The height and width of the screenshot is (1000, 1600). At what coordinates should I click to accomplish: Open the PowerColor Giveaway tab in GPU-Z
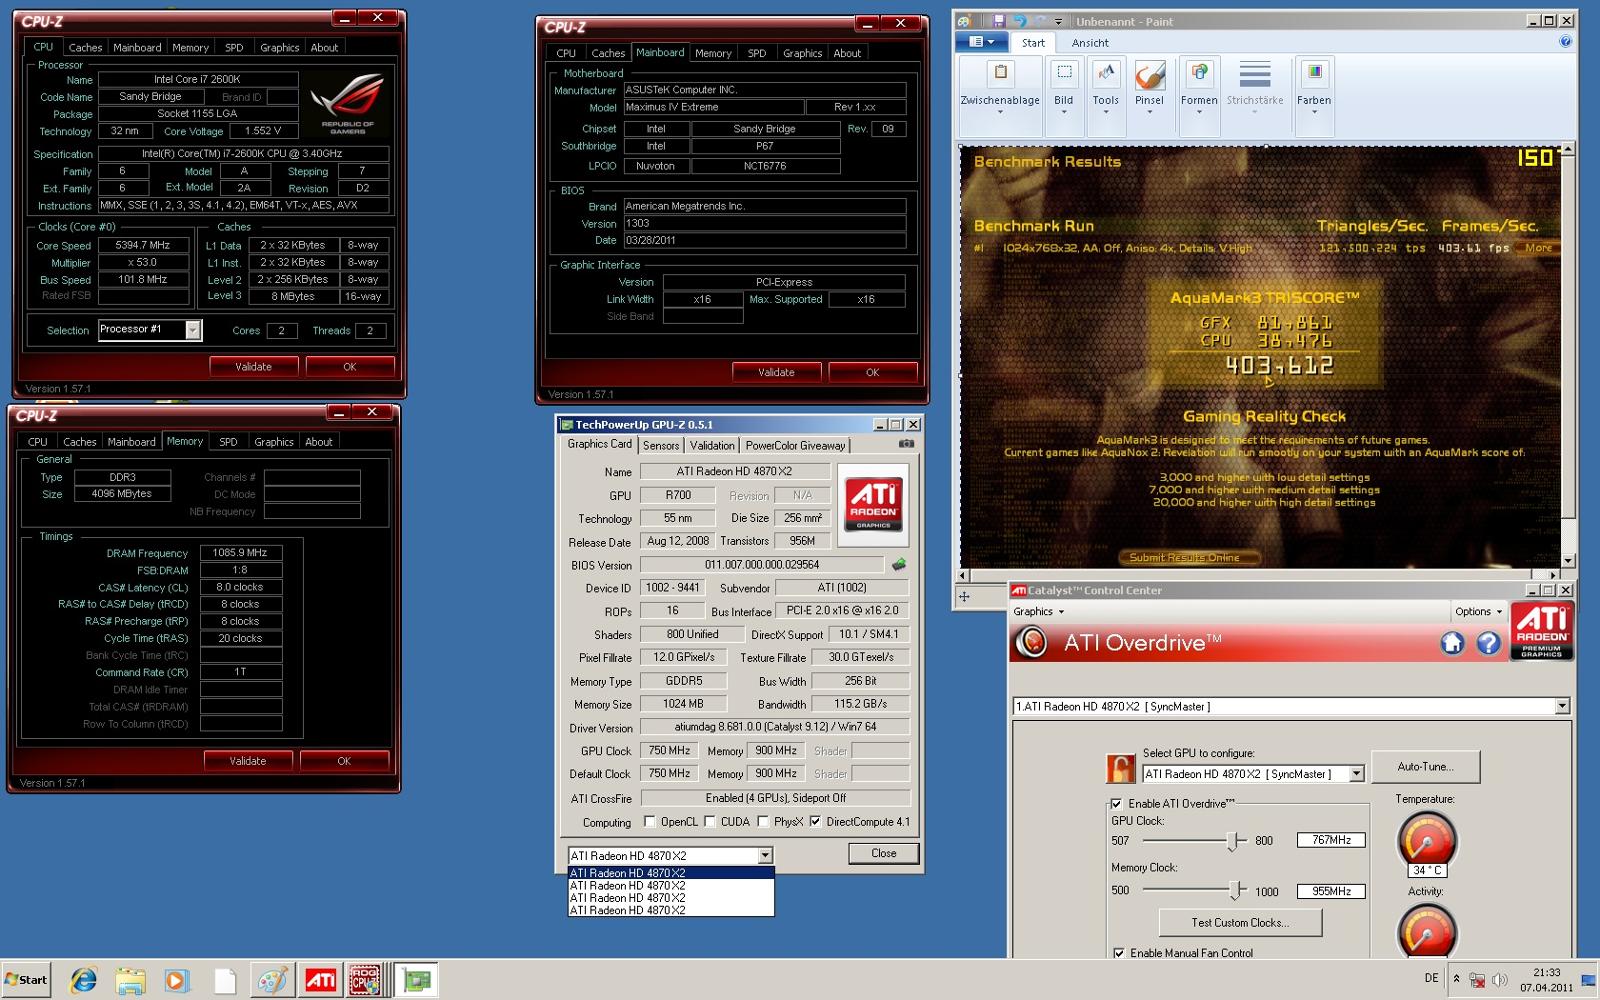(x=795, y=445)
